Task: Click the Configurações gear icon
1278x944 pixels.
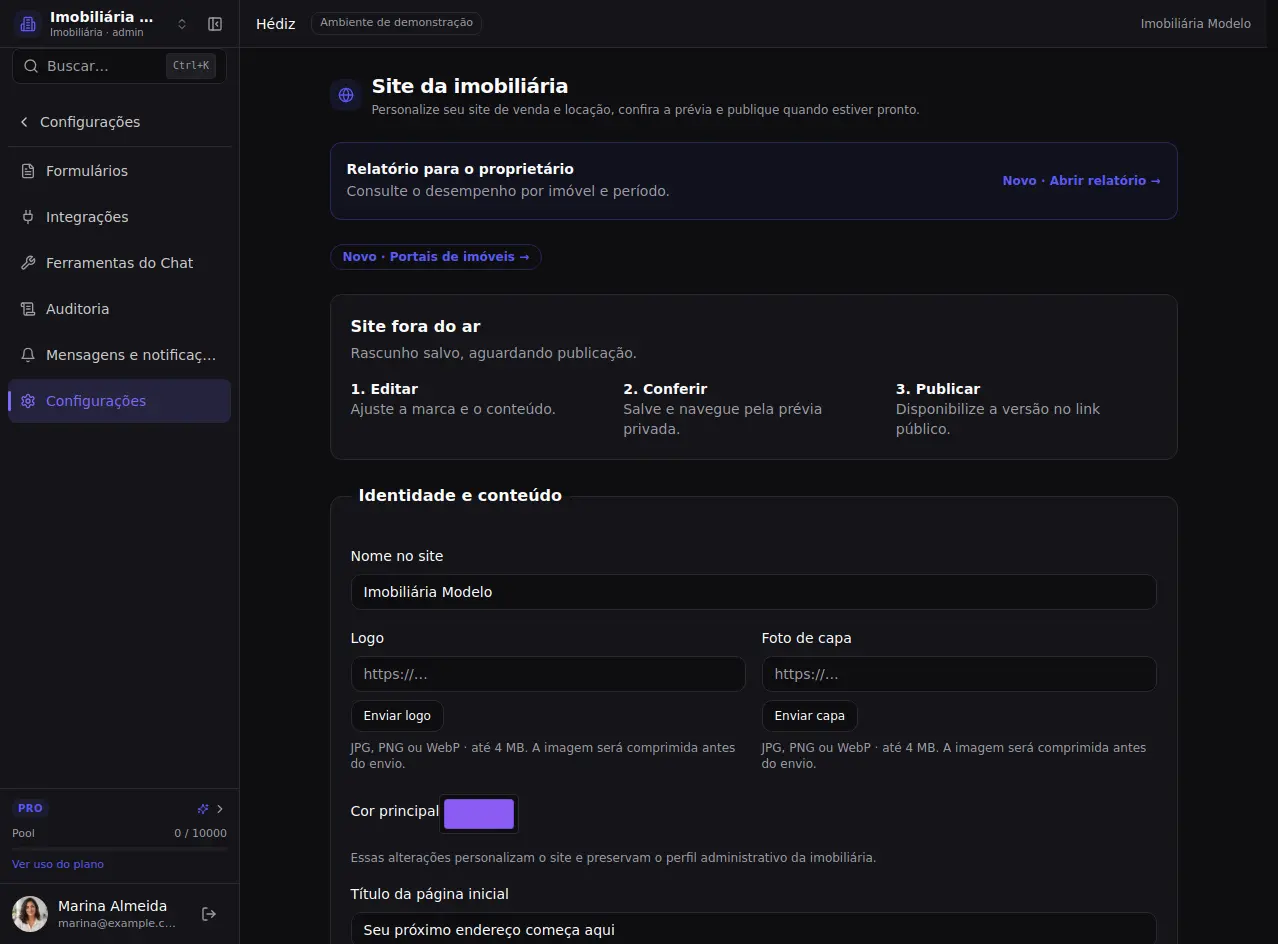Action: tap(28, 401)
